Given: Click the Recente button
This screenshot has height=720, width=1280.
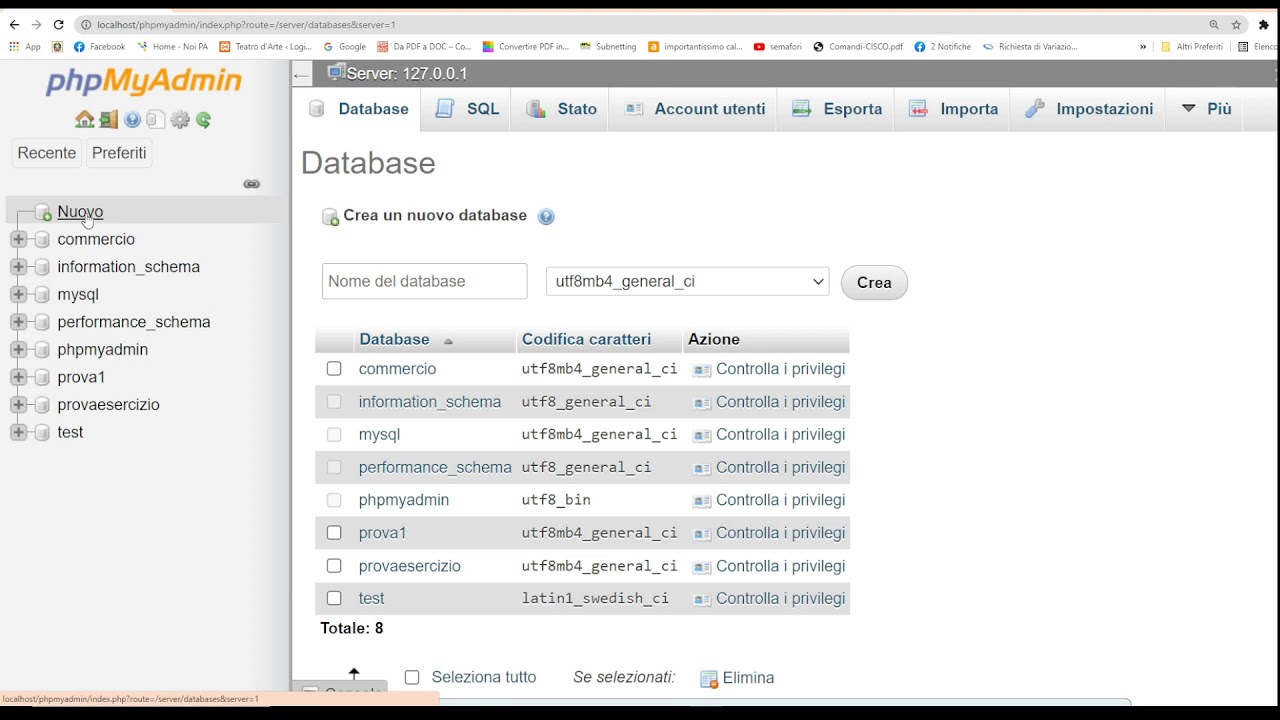Looking at the screenshot, I should click(47, 153).
